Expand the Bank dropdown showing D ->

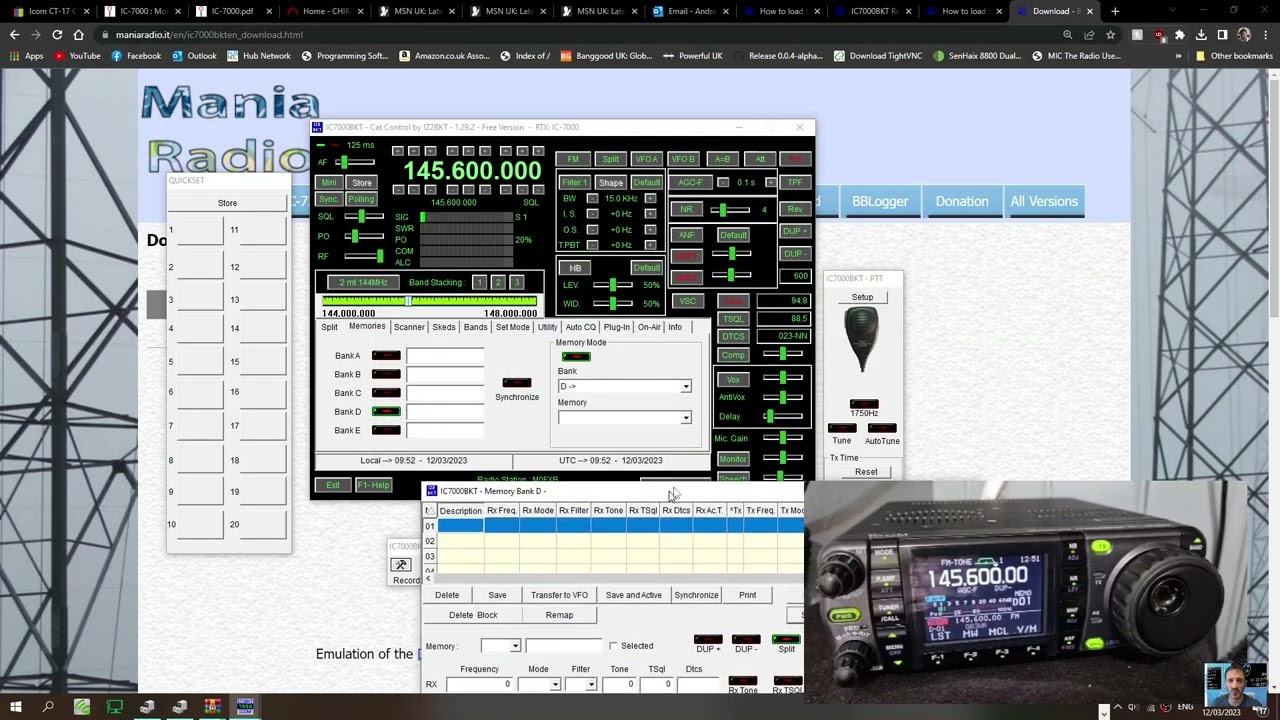(x=685, y=386)
